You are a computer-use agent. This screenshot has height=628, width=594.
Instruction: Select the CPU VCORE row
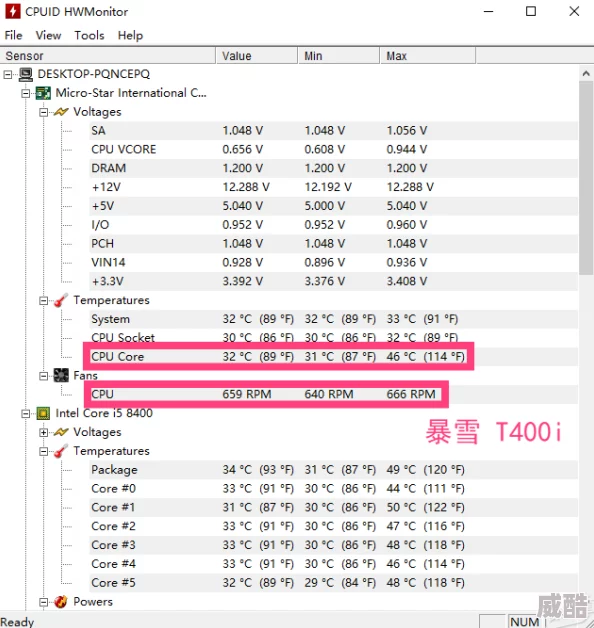tap(333, 149)
